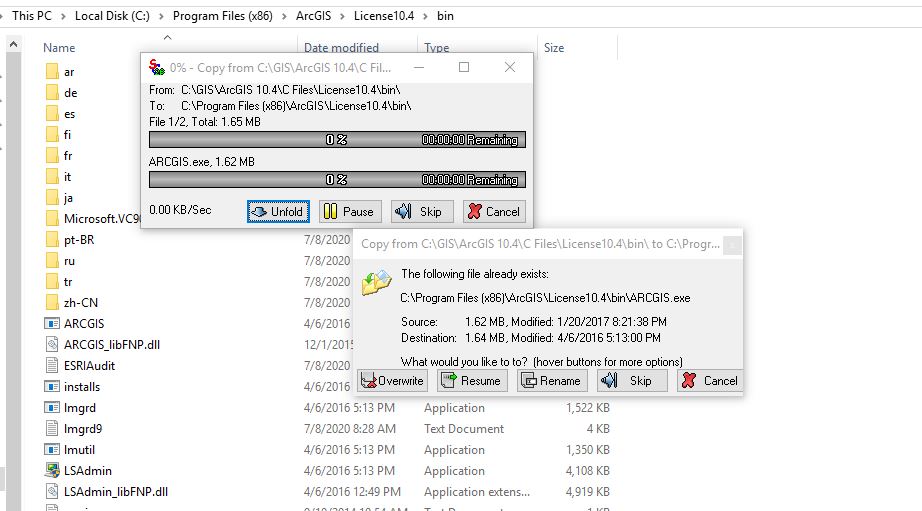Select the LSAdmin_libFNP.dll file icon
922x511 pixels.
click(52, 492)
